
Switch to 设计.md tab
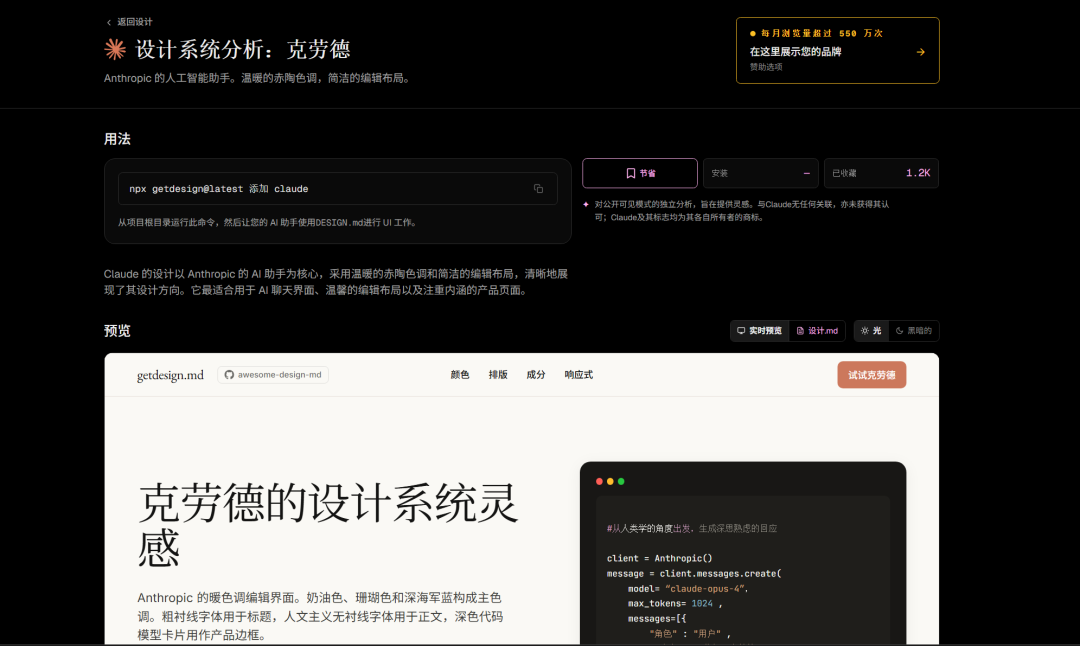click(x=817, y=331)
